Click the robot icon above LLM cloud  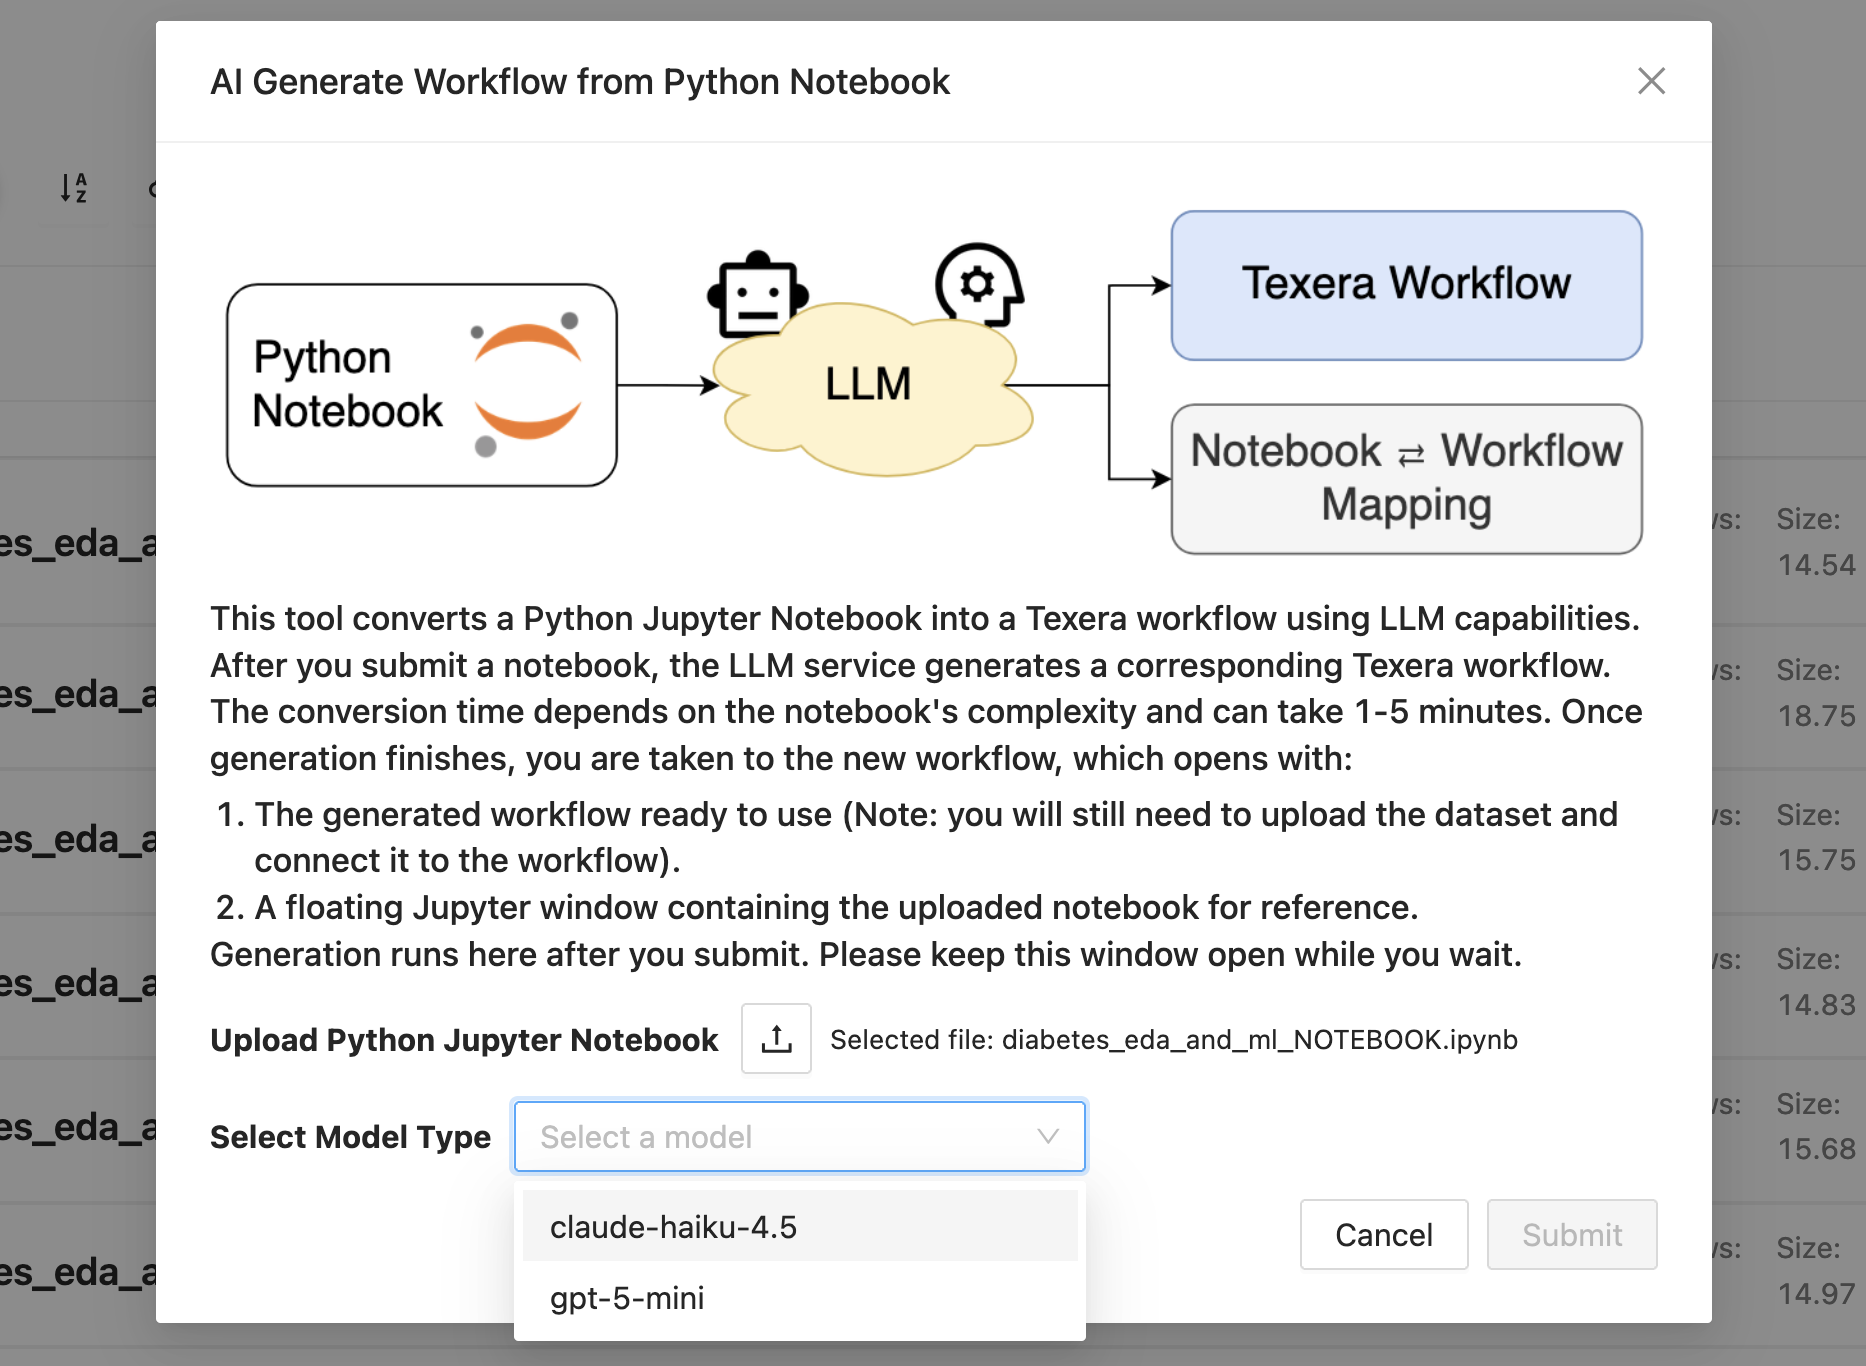pos(758,293)
